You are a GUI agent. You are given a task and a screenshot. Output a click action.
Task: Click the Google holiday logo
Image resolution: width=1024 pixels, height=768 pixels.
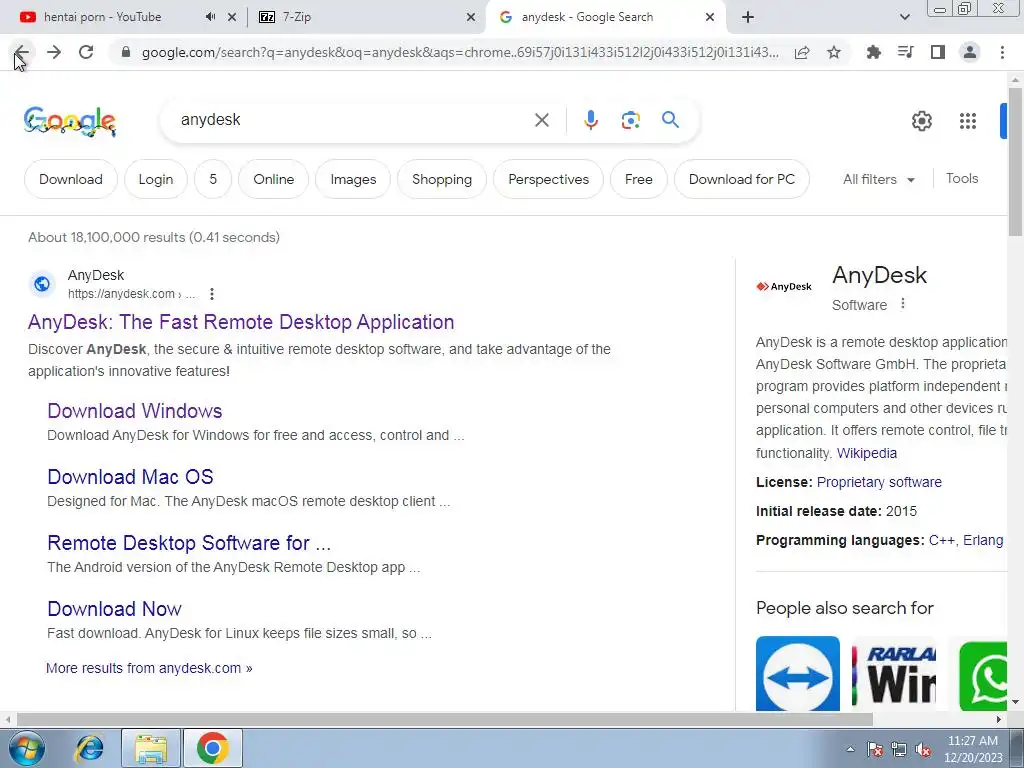point(70,121)
